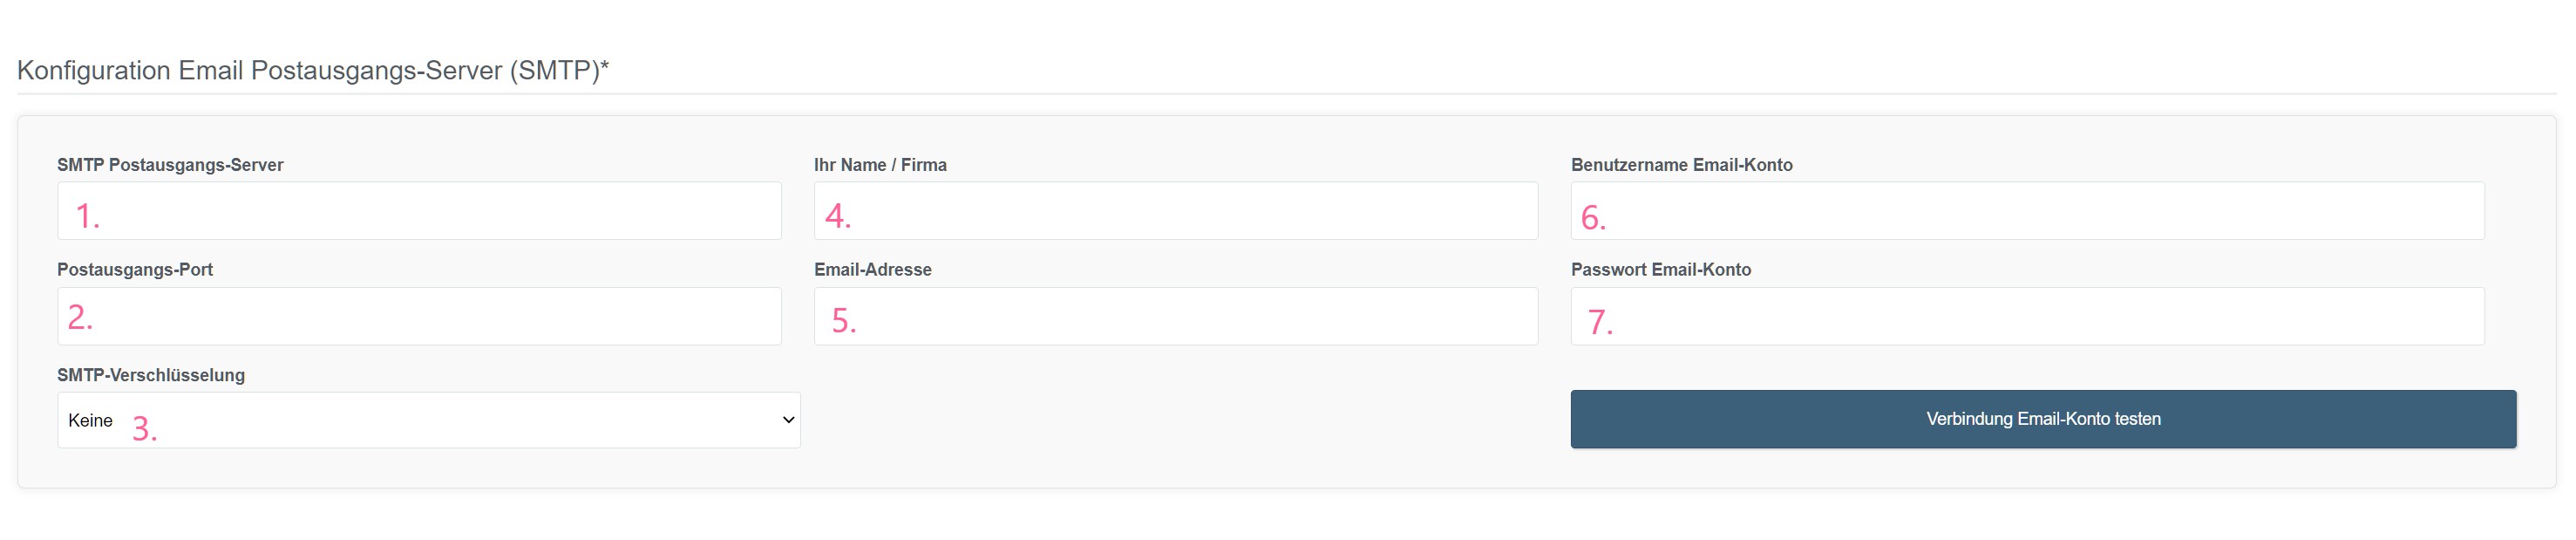The width and height of the screenshot is (2576, 540).
Task: Click the 'Passwort Email-Konto' label
Action: point(1661,270)
